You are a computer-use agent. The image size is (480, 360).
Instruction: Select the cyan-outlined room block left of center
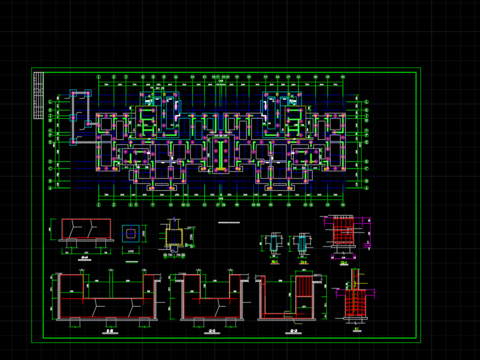[159, 115]
